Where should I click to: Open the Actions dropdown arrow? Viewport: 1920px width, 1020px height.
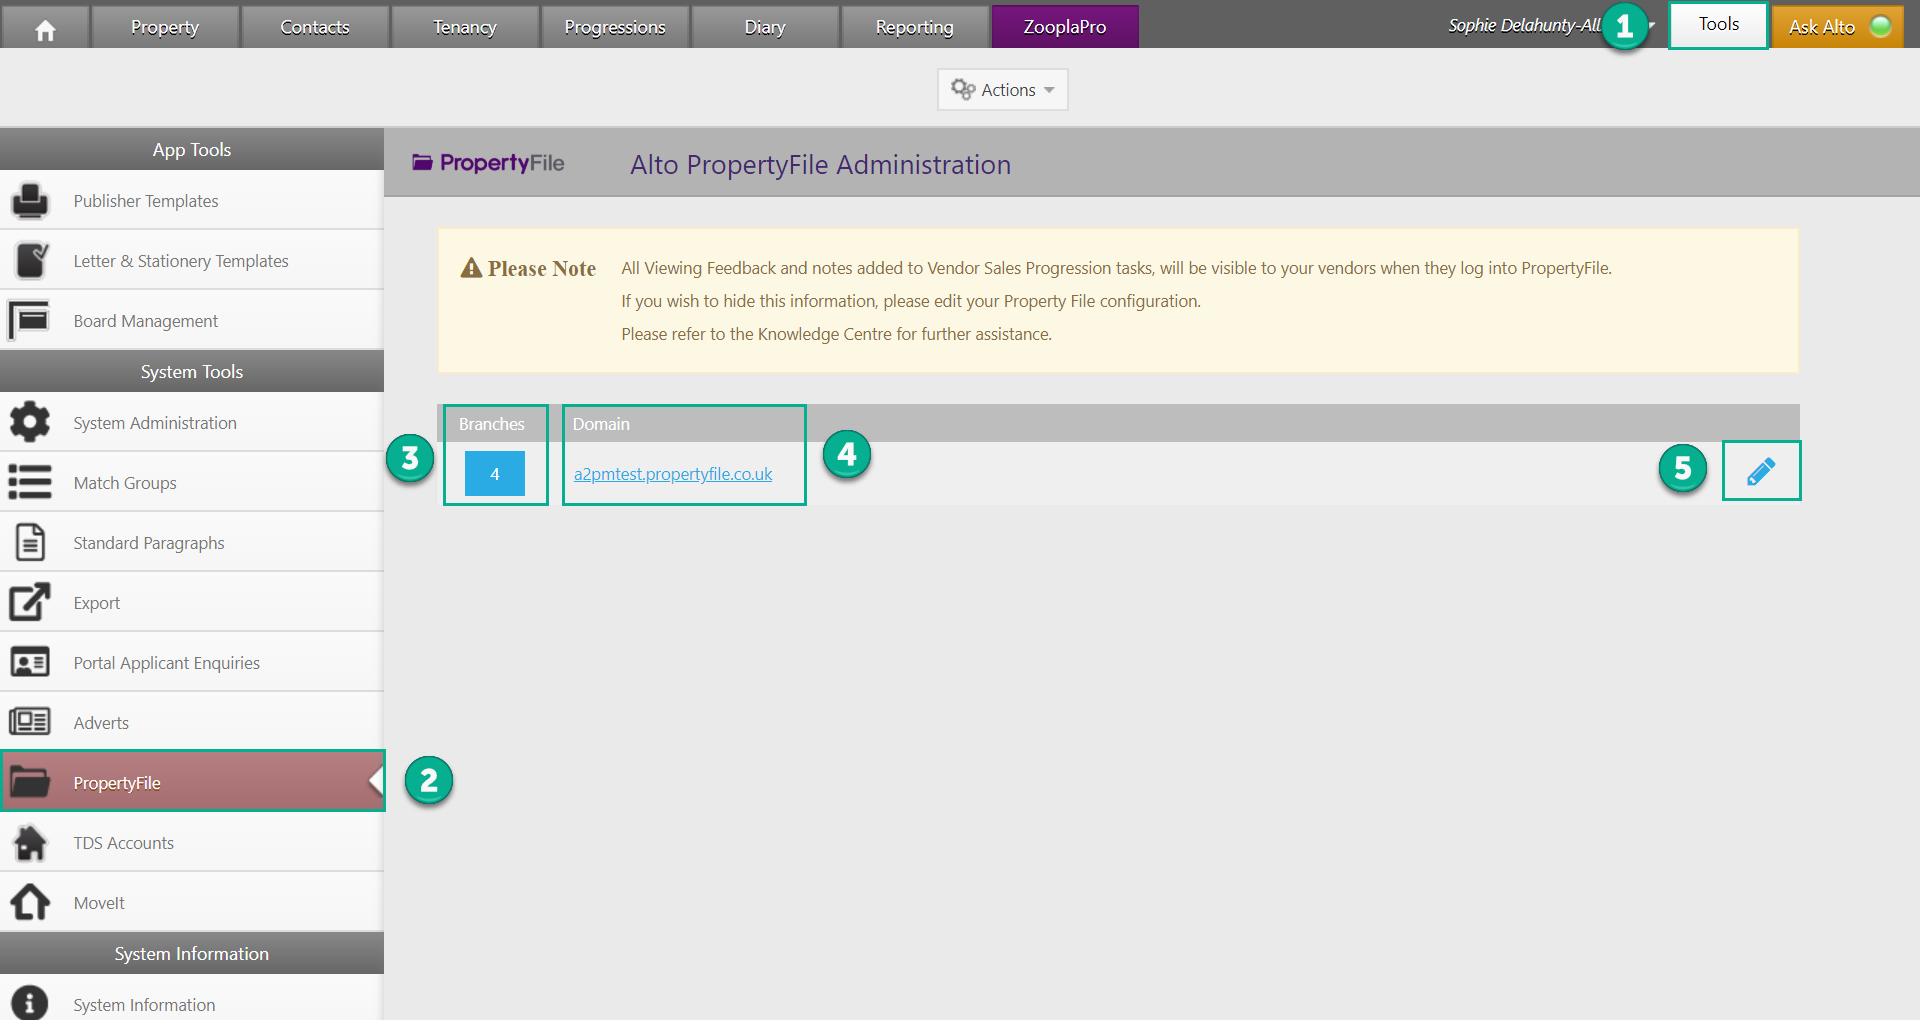[x=1049, y=90]
